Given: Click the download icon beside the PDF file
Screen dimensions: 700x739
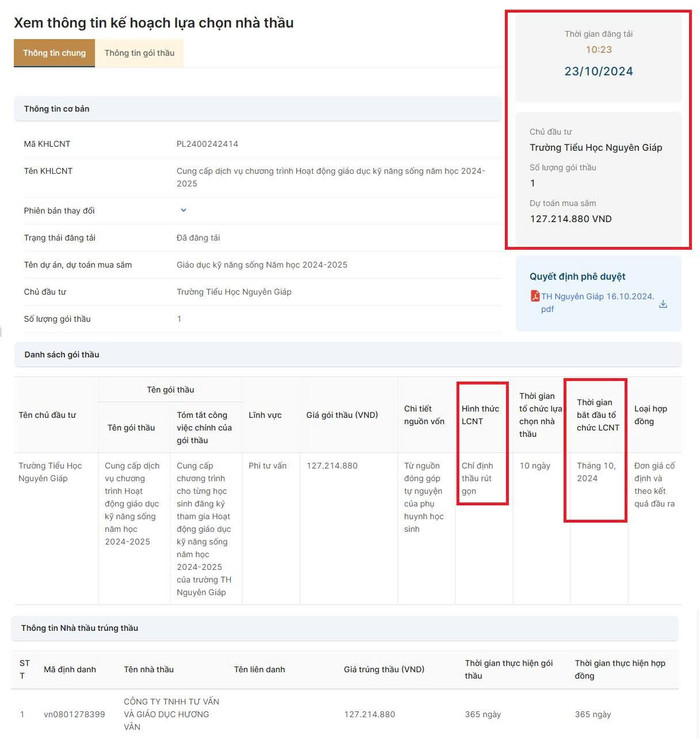Looking at the screenshot, I should point(663,304).
